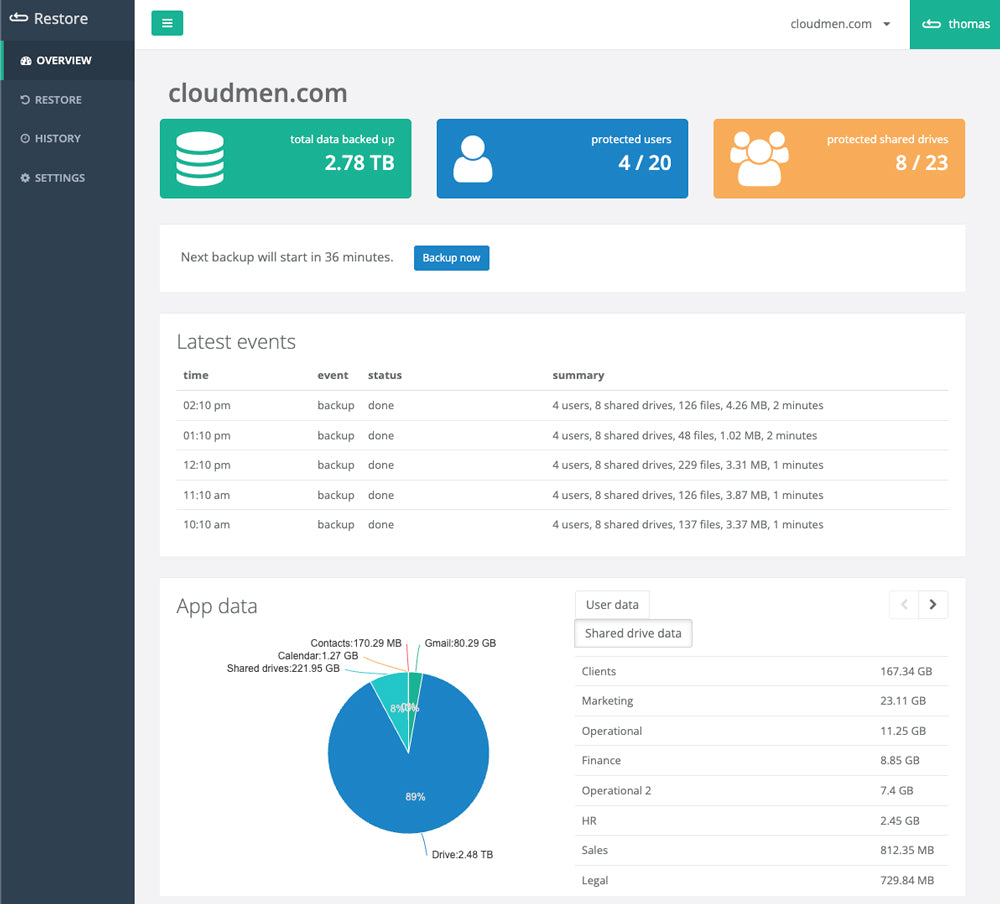Screen dimensions: 1000x904
Task: Click the group users icon on orange card
Action: tap(759, 158)
